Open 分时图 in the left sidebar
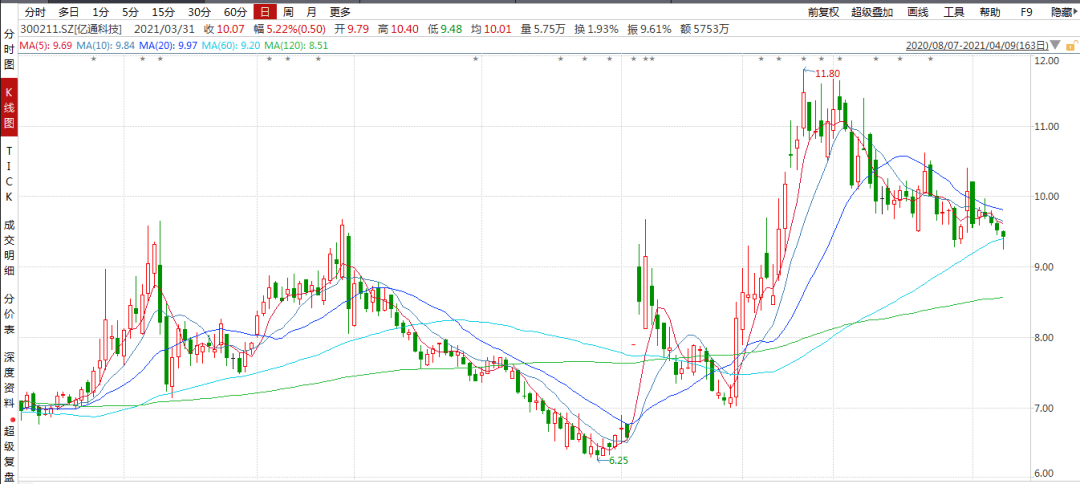The image size is (1080, 484). [9, 51]
